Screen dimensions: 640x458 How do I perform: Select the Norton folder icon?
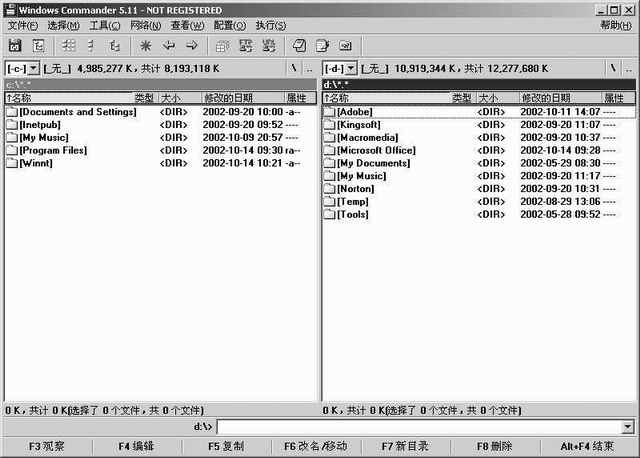[x=330, y=189]
